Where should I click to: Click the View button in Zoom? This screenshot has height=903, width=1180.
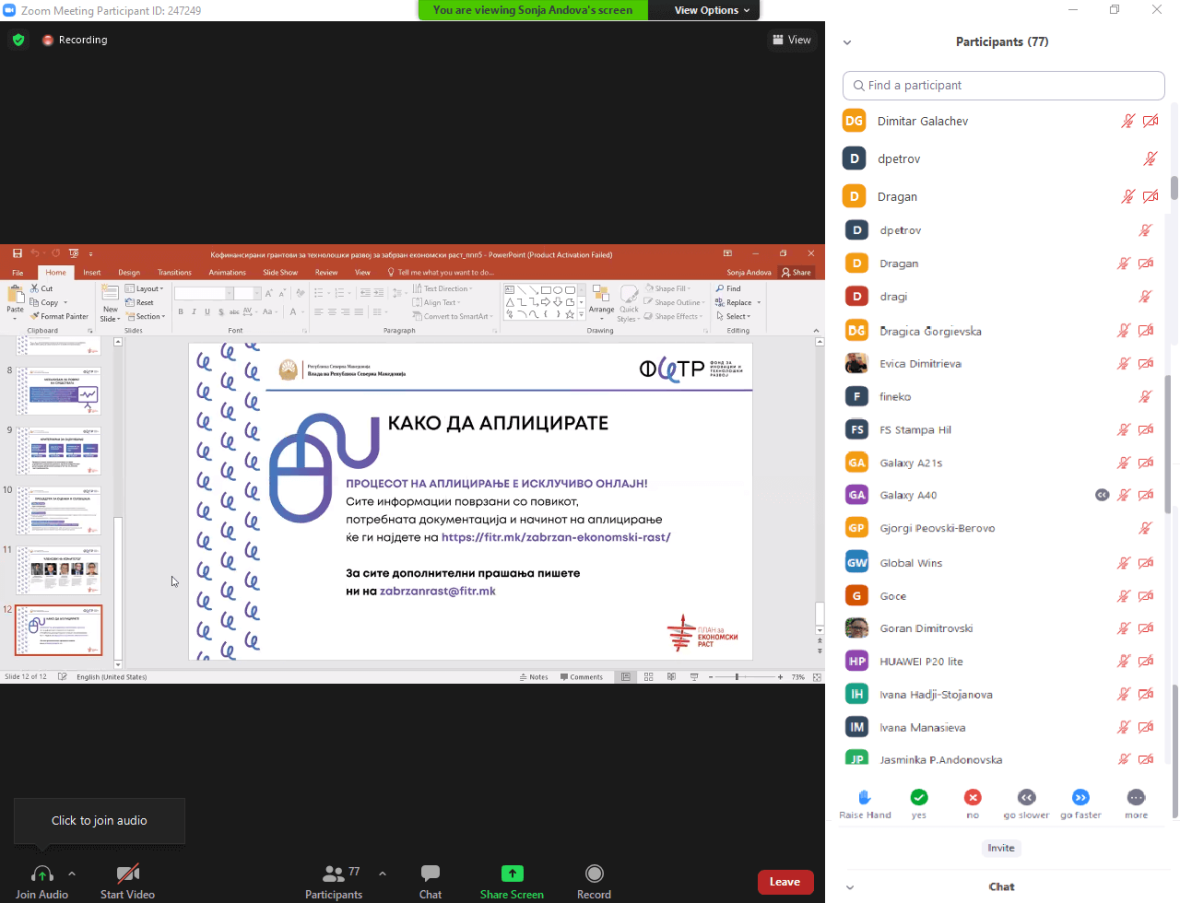pyautogui.click(x=792, y=40)
